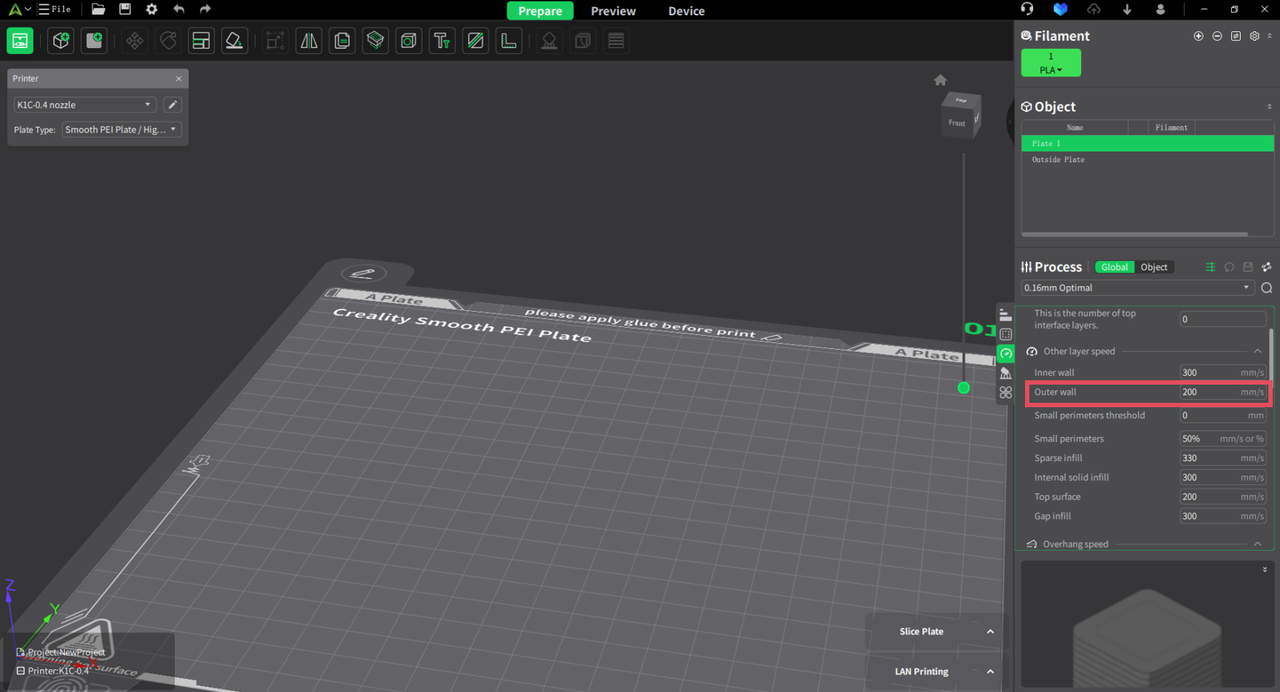The height and width of the screenshot is (692, 1280).
Task: Open the blue cube model library icon
Action: point(1061,9)
